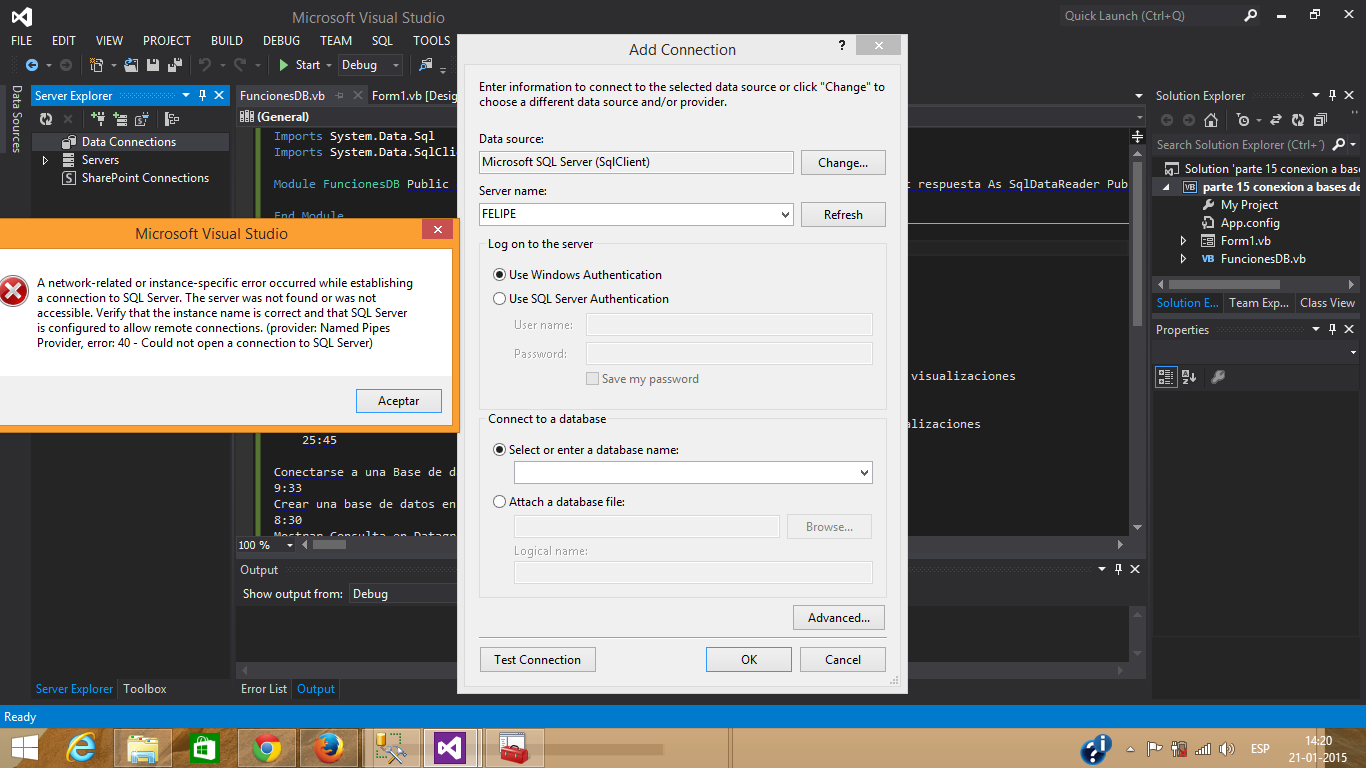Open Google Chrome from the taskbar
Viewport: 1366px width, 768px height.
click(x=266, y=748)
